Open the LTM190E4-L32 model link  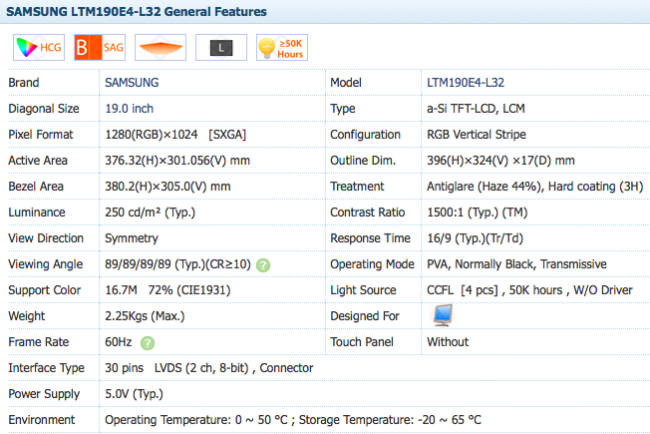pyautogui.click(x=467, y=82)
